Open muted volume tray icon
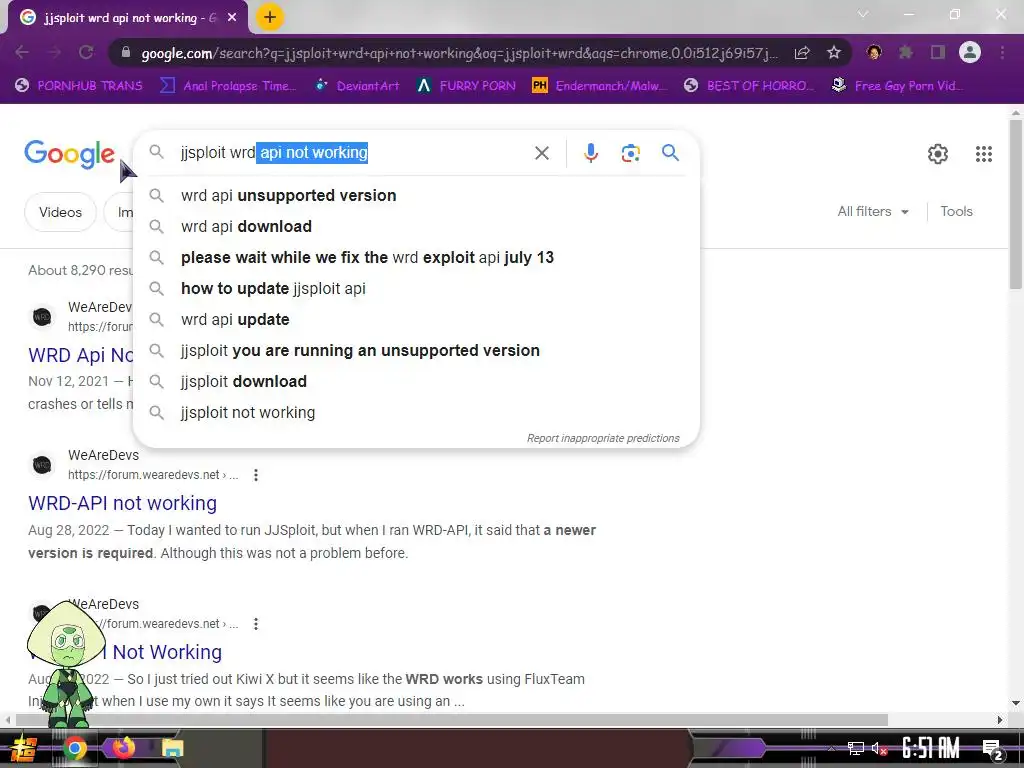The height and width of the screenshot is (768, 1024). [x=879, y=748]
